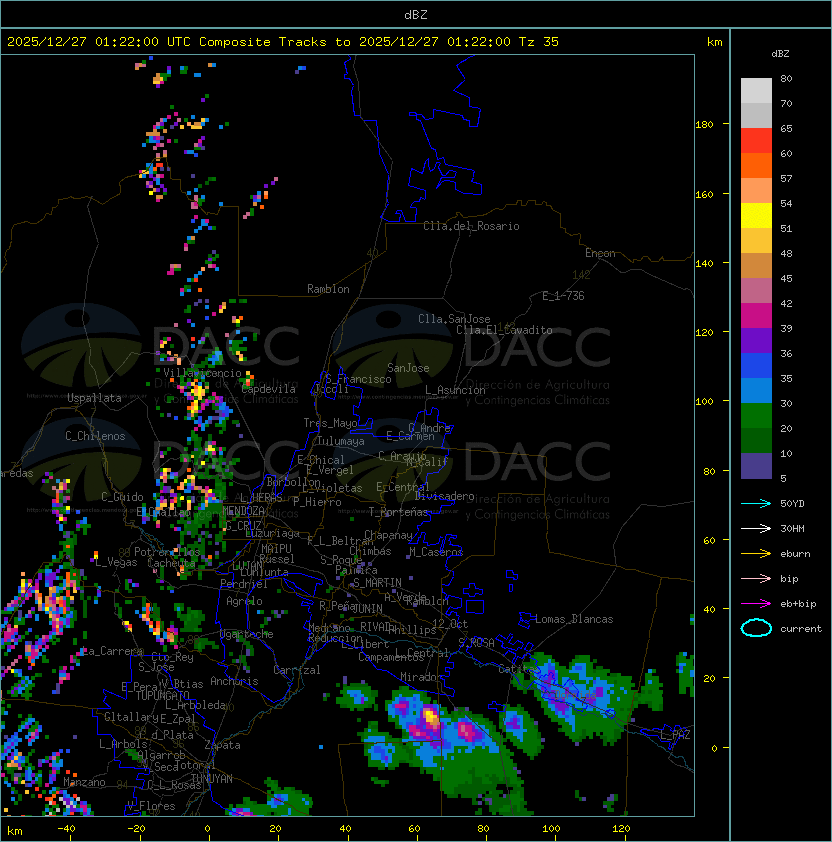Click the 'TUNUYAN' city label
The image size is (832, 842).
[x=212, y=778]
